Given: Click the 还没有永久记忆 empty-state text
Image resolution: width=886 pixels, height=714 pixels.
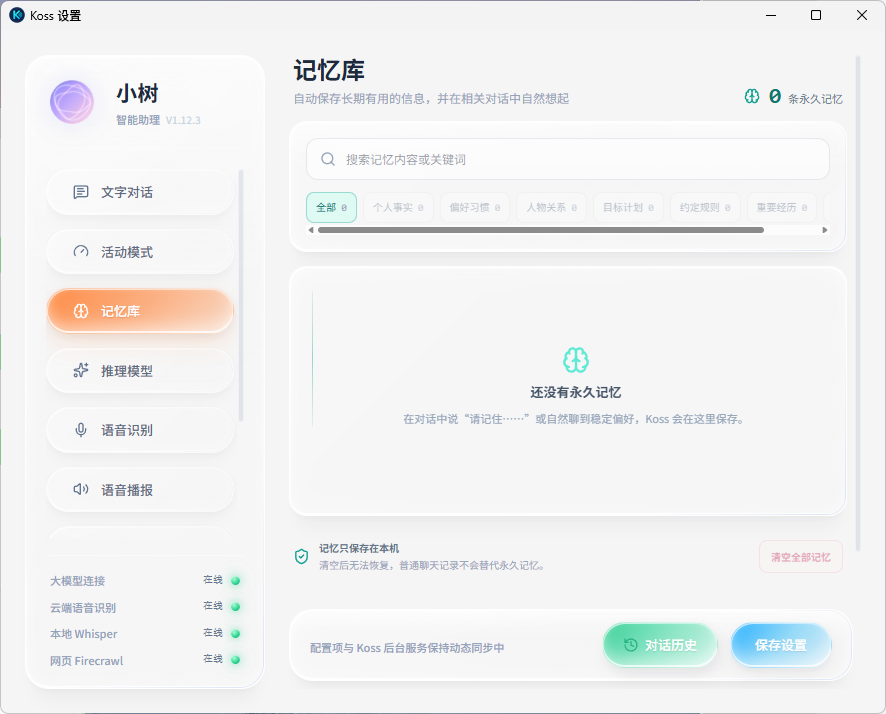Looking at the screenshot, I should (576, 393).
